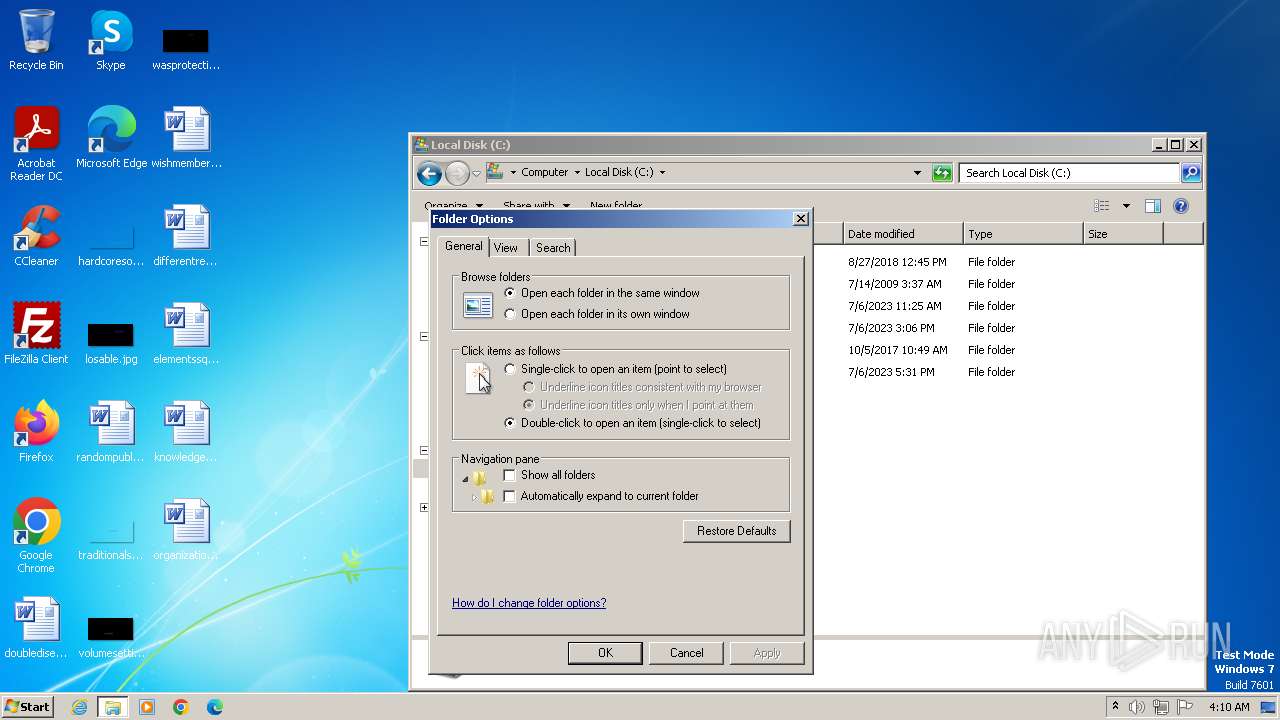Show hidden tray icons arrow
The image size is (1280, 720).
click(x=1115, y=707)
